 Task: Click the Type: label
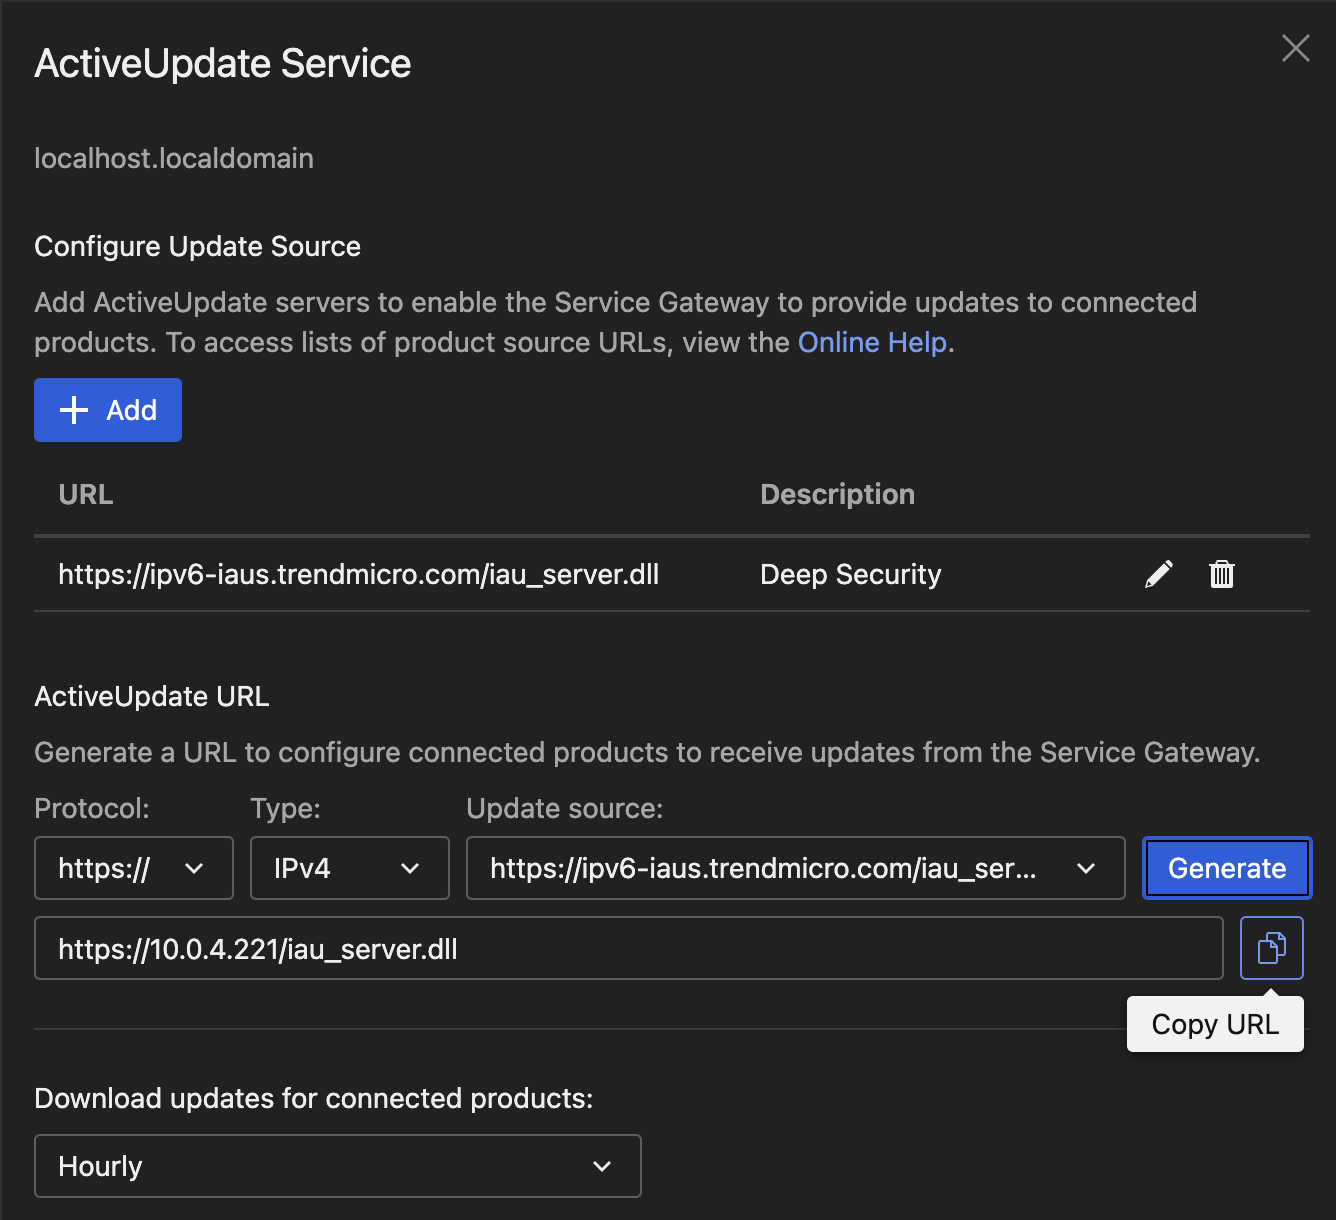286,808
